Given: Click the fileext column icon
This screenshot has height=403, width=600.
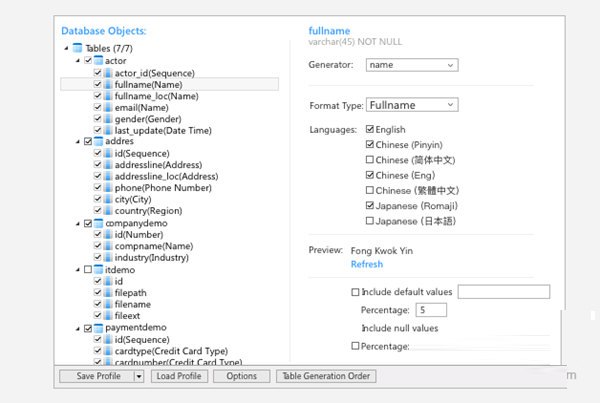Looking at the screenshot, I should [x=108, y=315].
